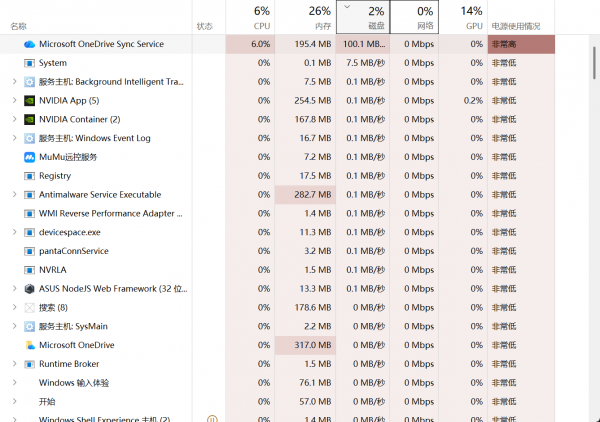
Task: Expand the Antimalware Service Executable entry
Action: point(13,195)
